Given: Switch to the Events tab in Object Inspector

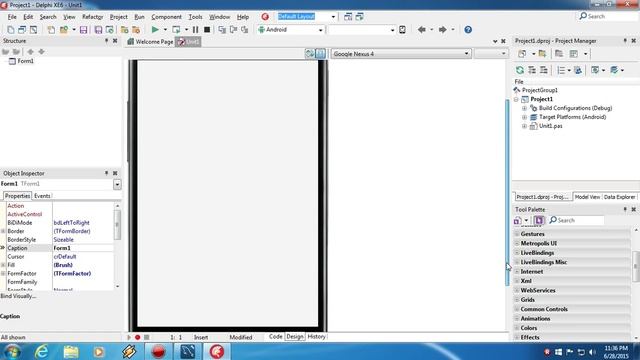Looking at the screenshot, I should tap(42, 196).
